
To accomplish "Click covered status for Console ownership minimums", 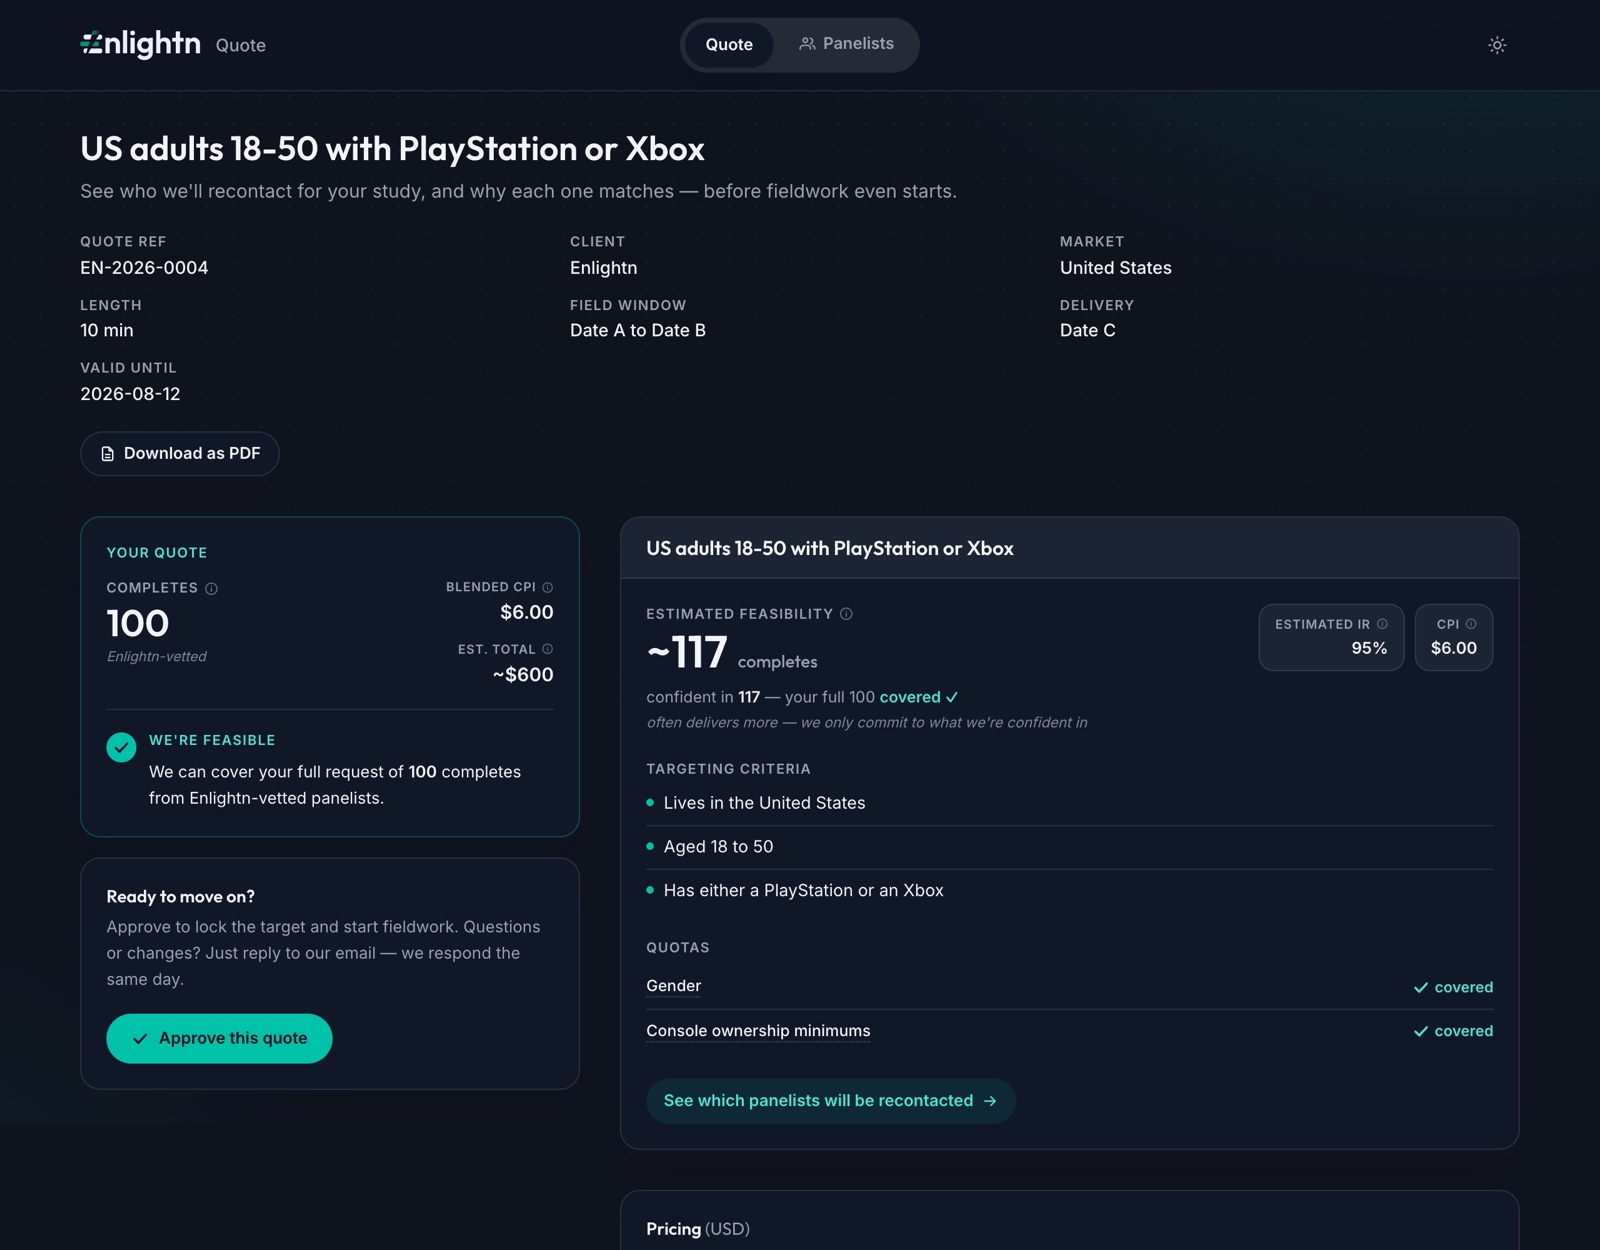I will [1453, 1031].
